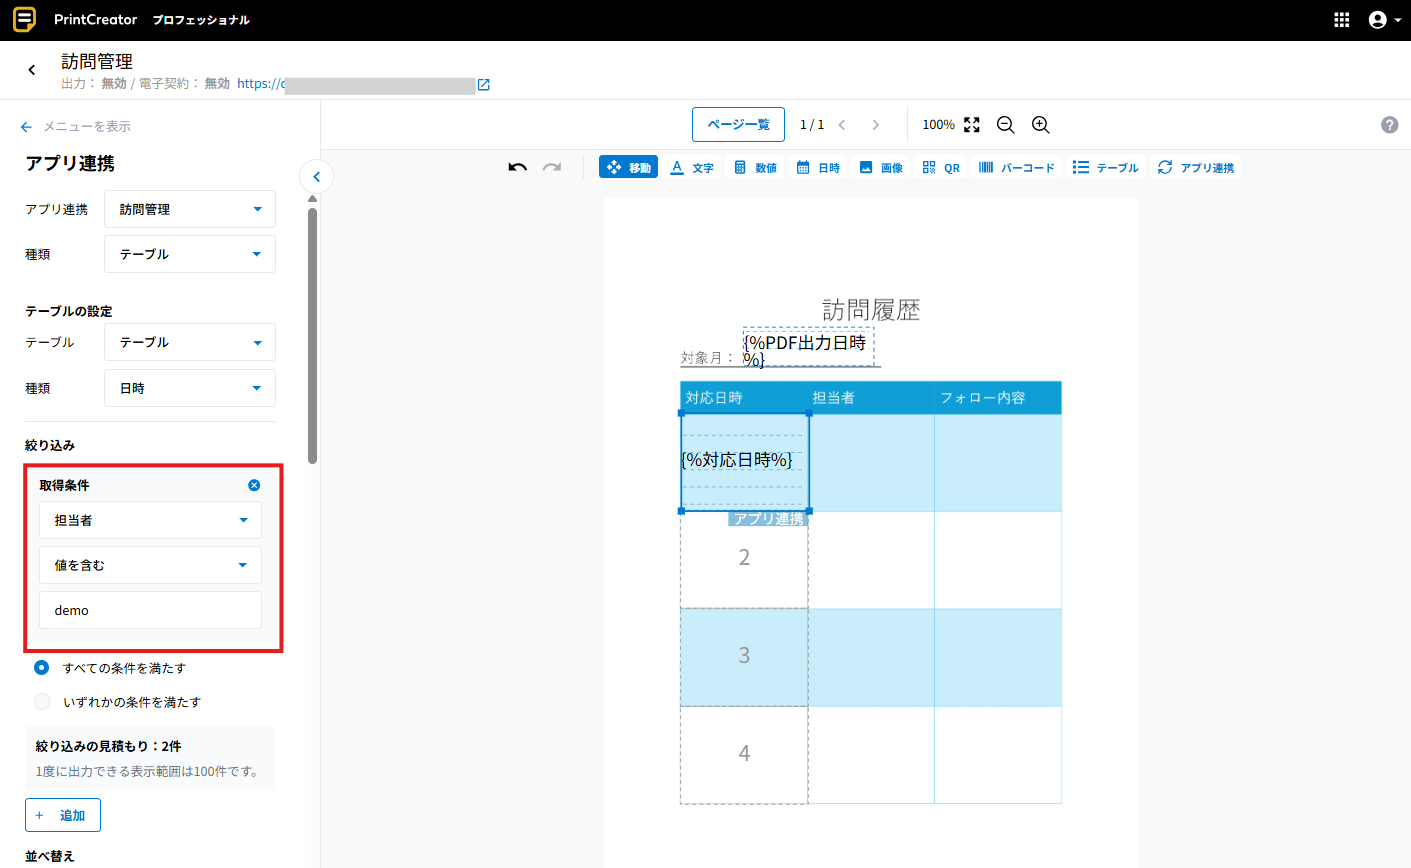This screenshot has width=1411, height=868.
Task: Click the 追加 add condition button
Action: 62,815
